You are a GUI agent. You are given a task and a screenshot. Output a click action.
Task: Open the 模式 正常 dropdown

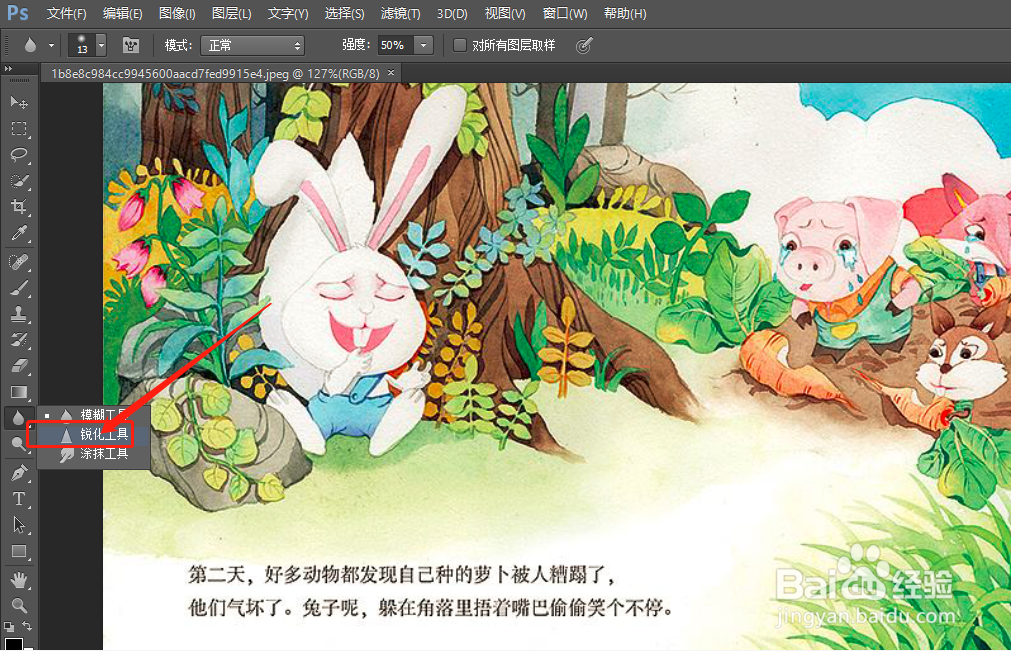point(252,45)
